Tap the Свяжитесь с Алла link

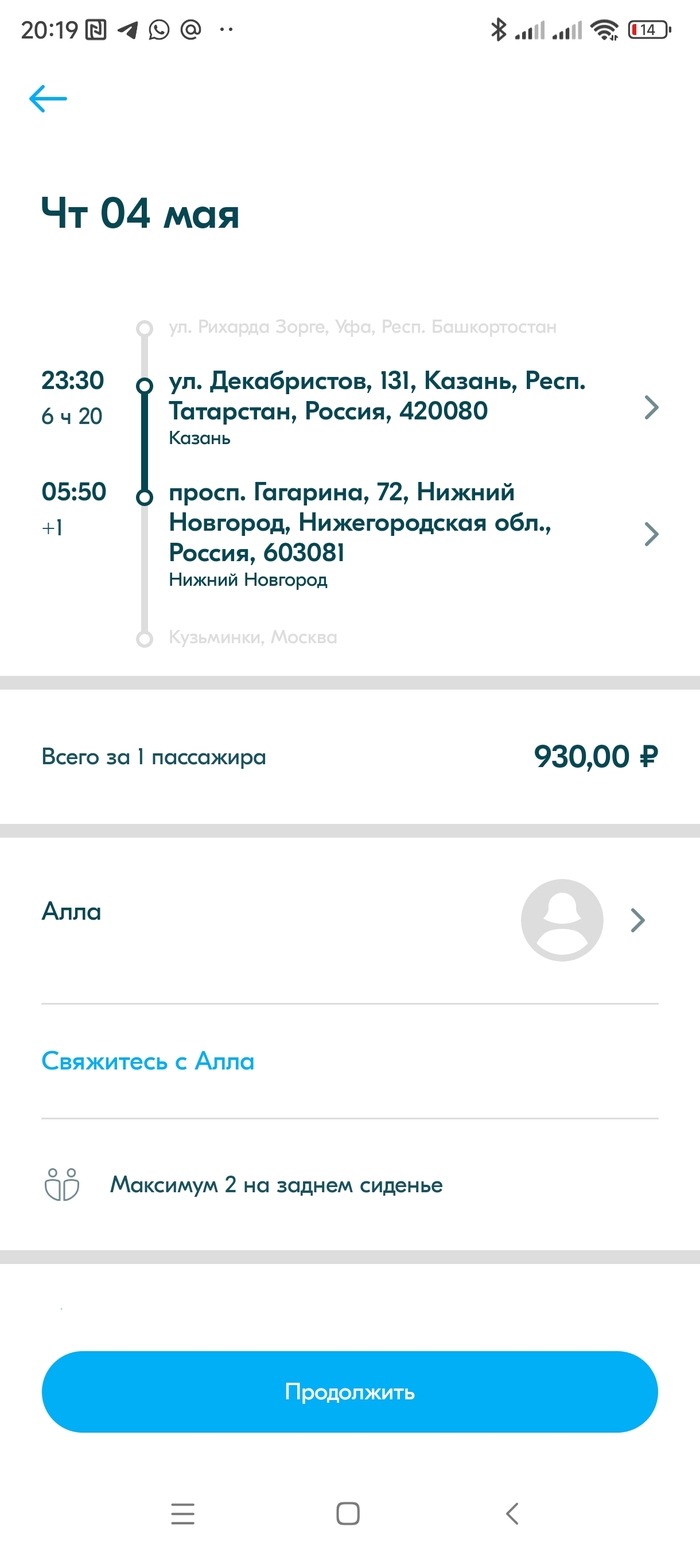pyautogui.click(x=148, y=1061)
